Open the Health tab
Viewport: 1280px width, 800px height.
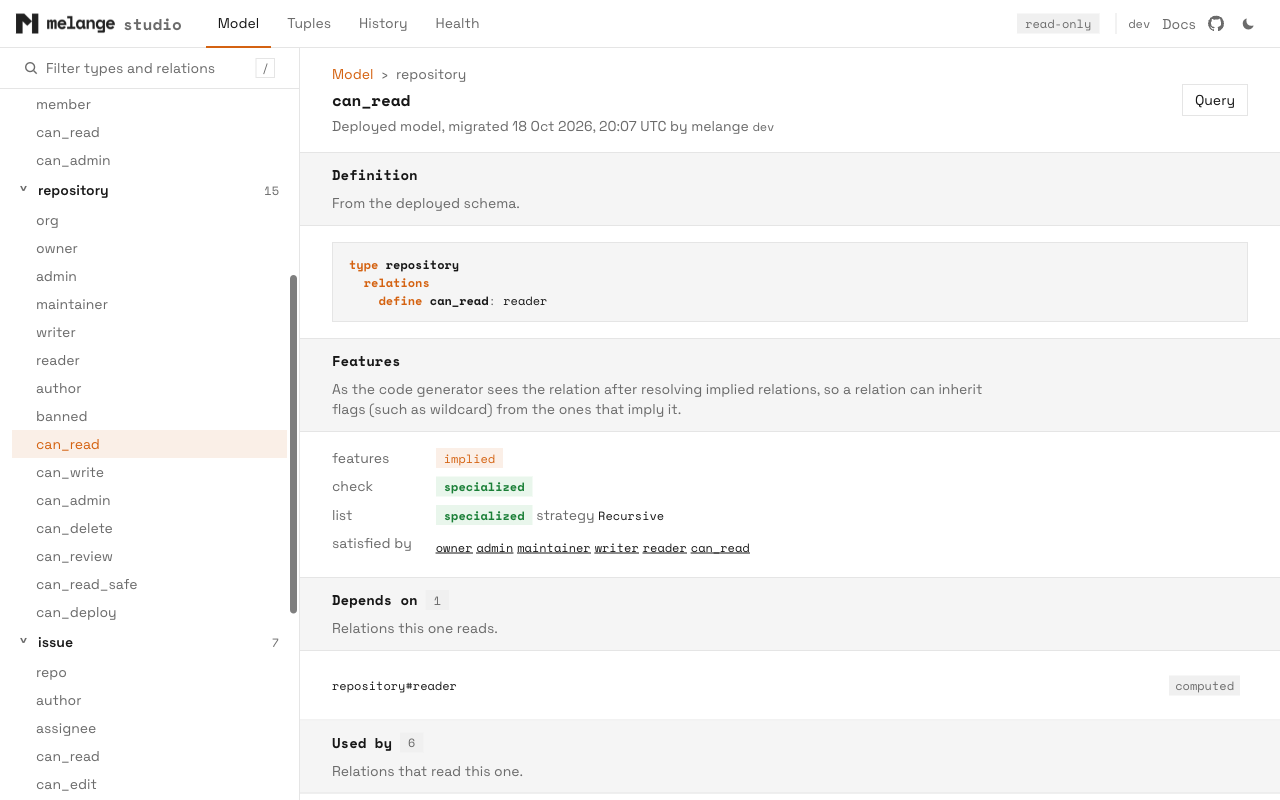point(457,23)
